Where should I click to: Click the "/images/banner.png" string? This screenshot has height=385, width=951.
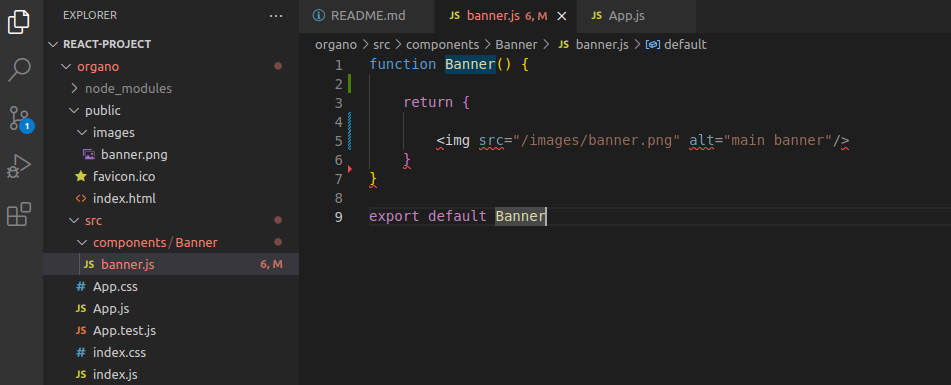[x=596, y=141]
